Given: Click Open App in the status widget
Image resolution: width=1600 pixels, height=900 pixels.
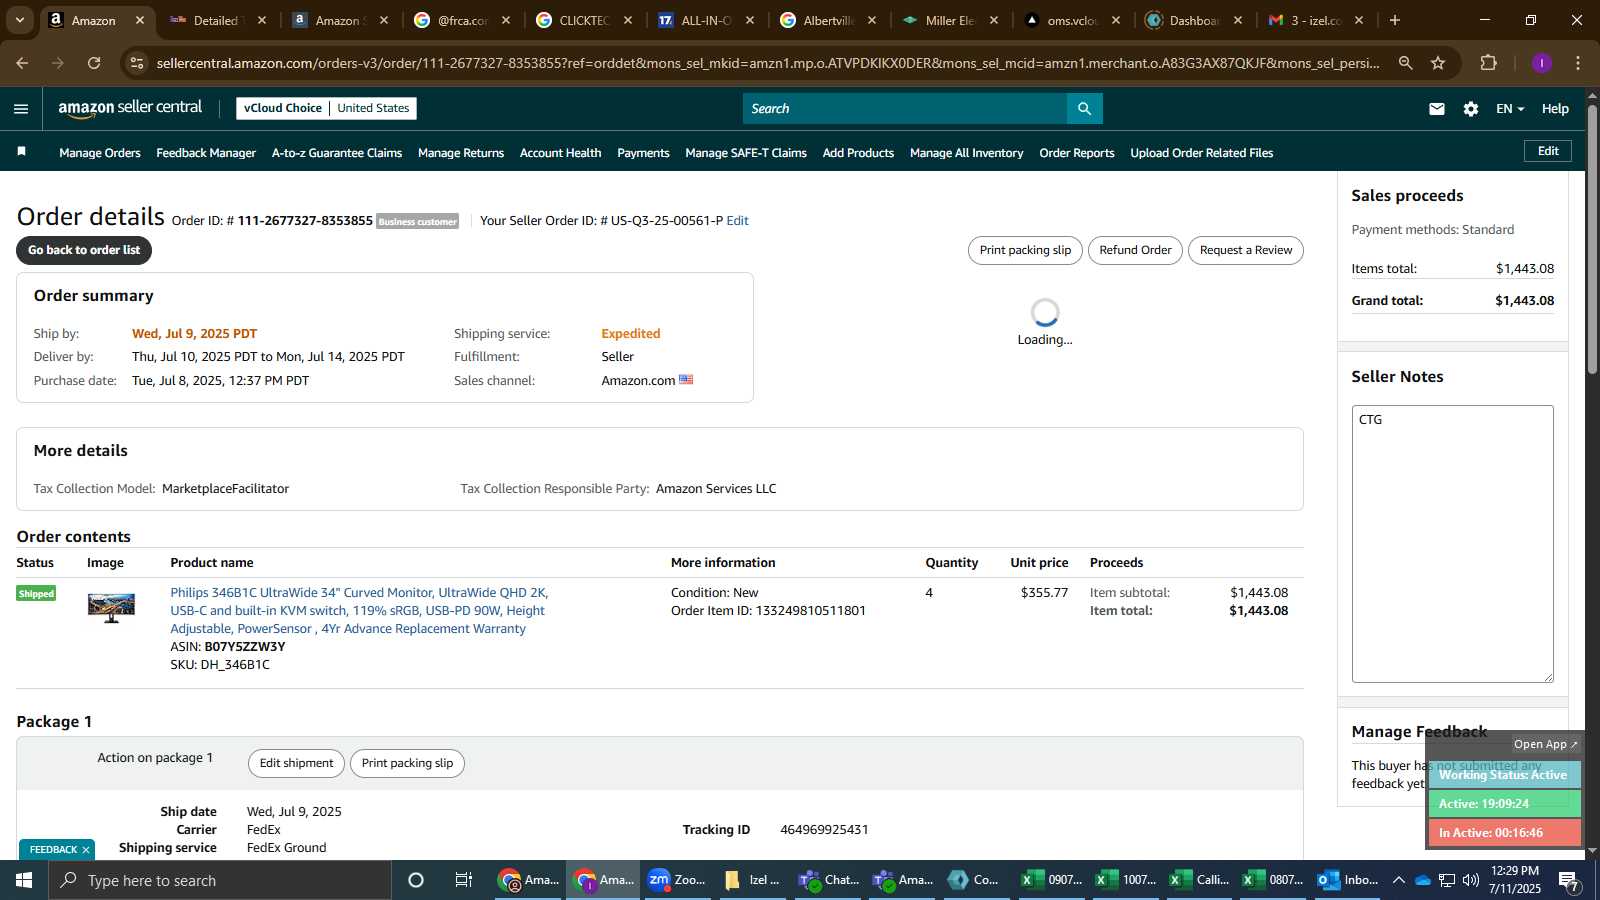Looking at the screenshot, I should pyautogui.click(x=1545, y=744).
